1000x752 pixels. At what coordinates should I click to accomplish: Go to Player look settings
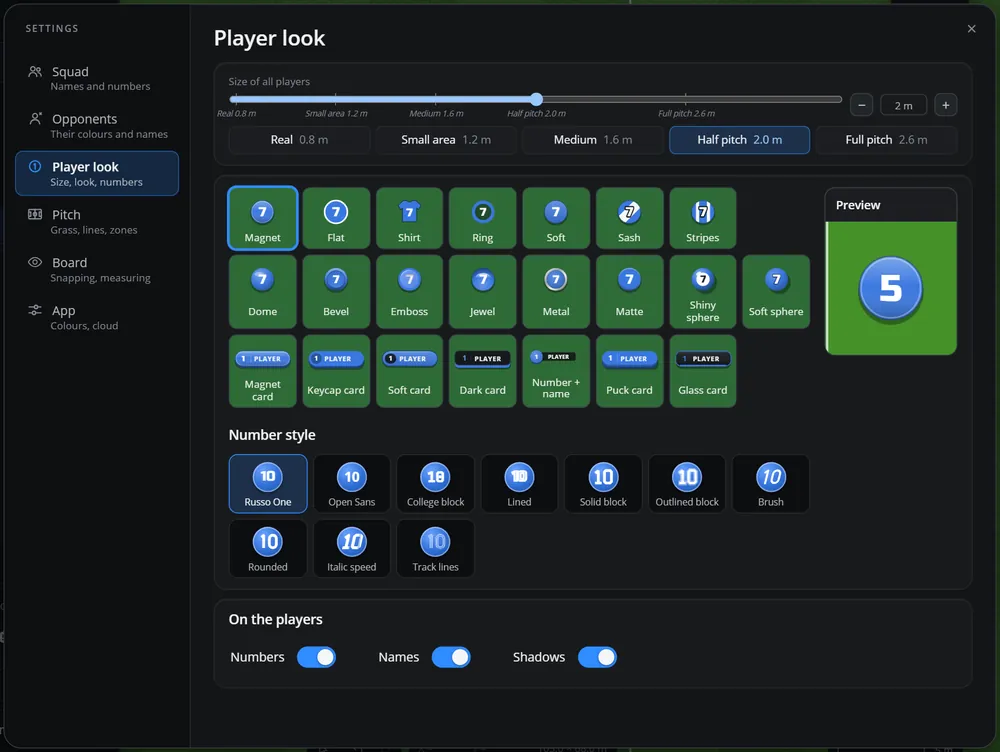pyautogui.click(x=97, y=173)
